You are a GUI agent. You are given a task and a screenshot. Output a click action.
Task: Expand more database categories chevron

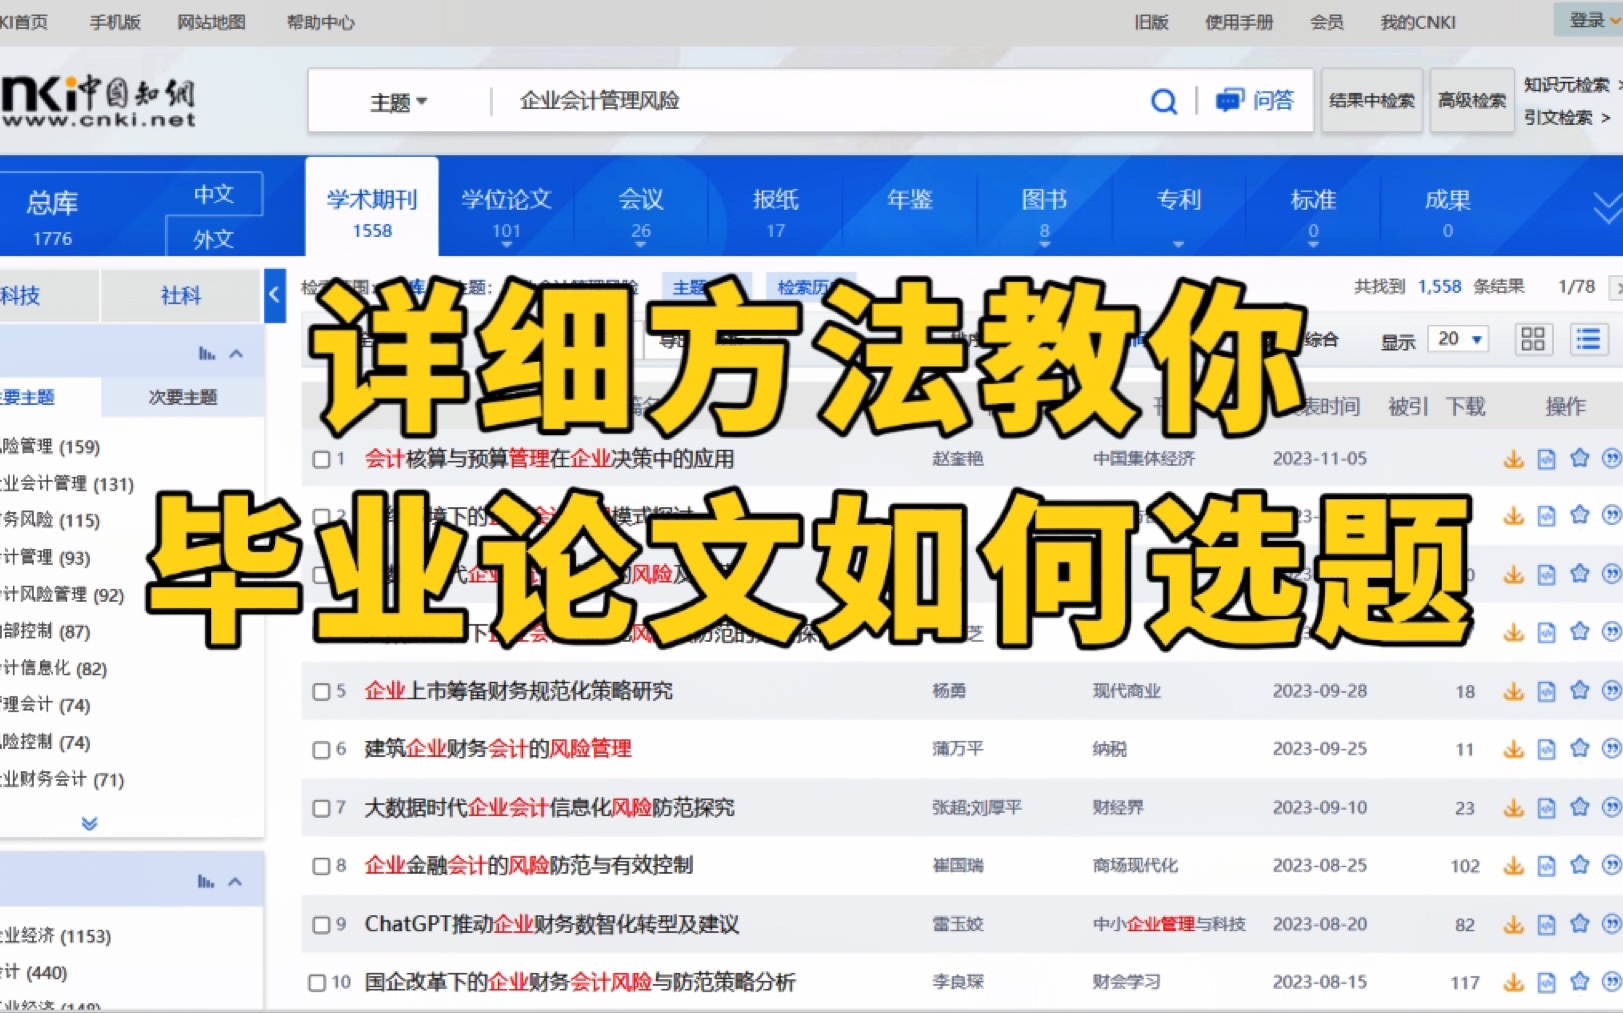1606,208
